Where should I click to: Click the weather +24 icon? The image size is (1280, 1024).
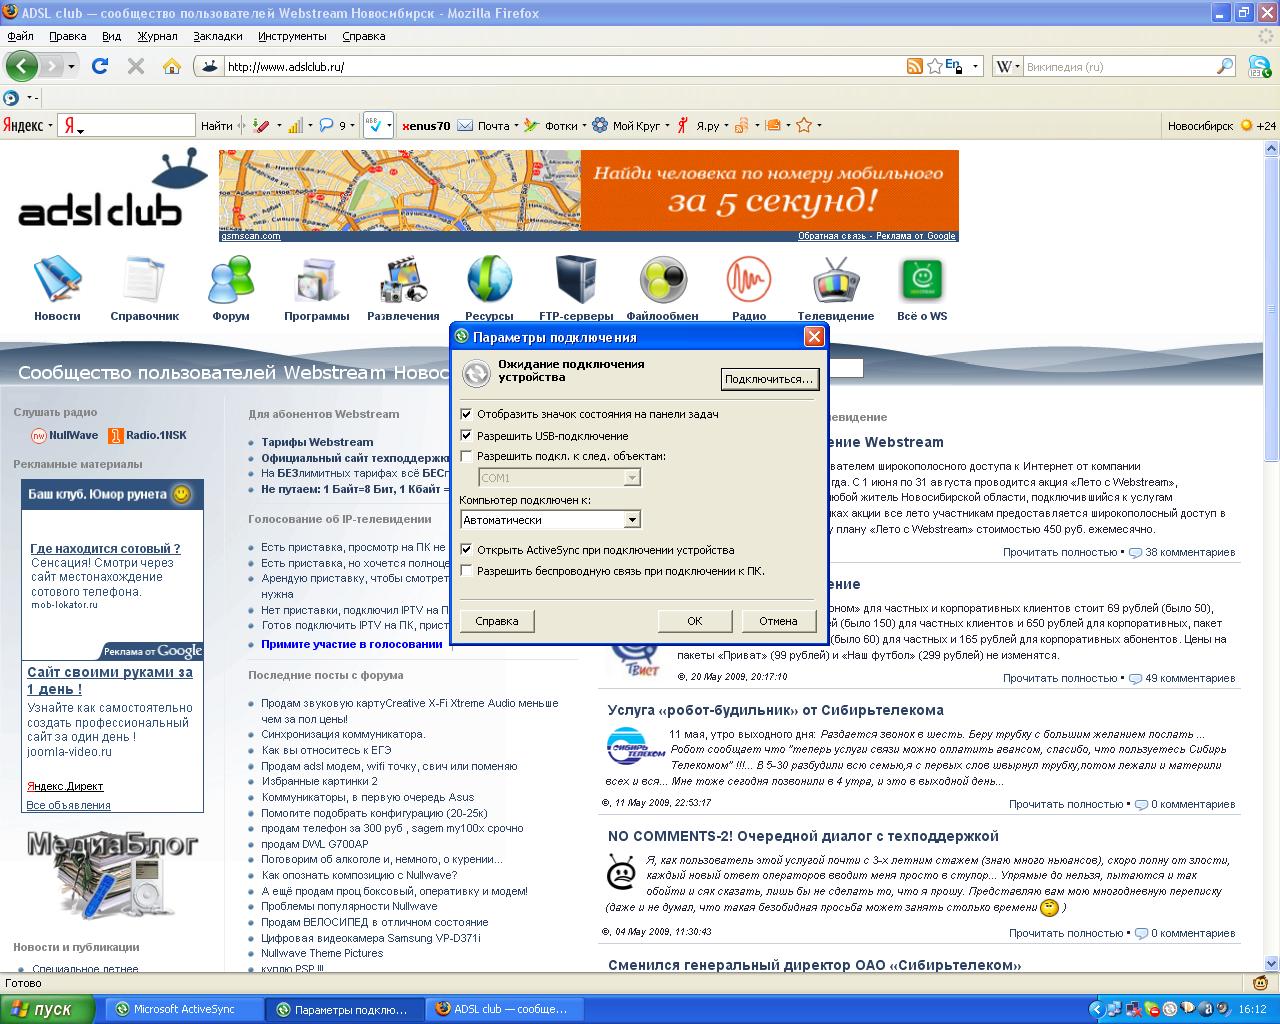(1246, 126)
